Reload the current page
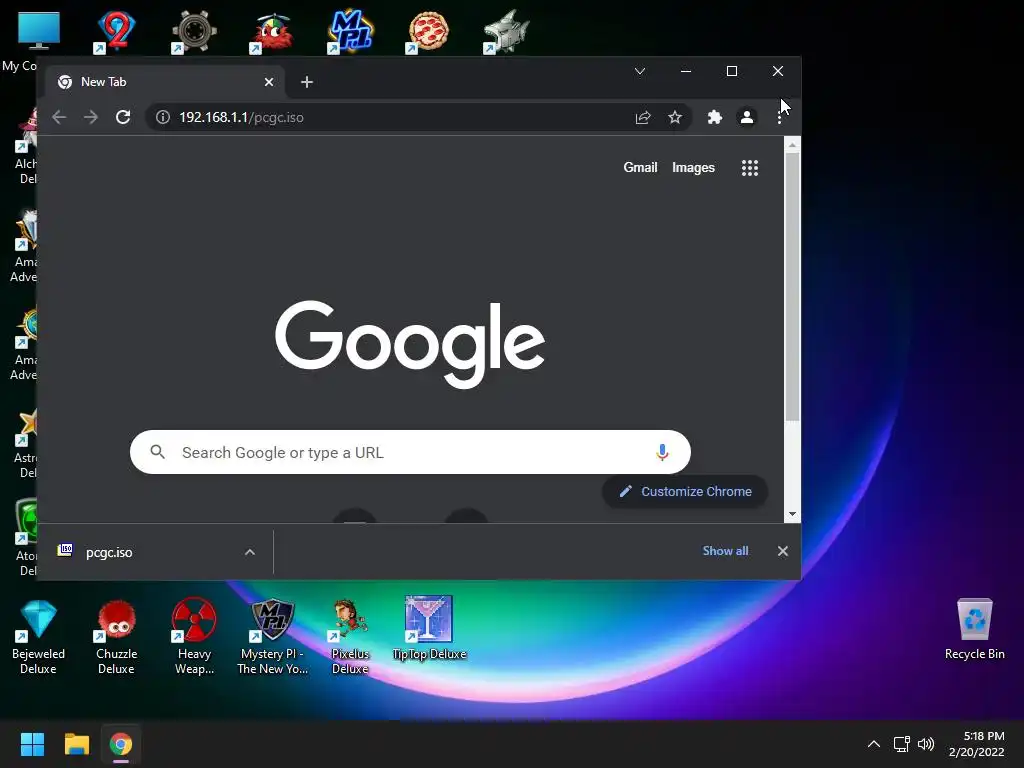The width and height of the screenshot is (1024, 768). point(123,118)
